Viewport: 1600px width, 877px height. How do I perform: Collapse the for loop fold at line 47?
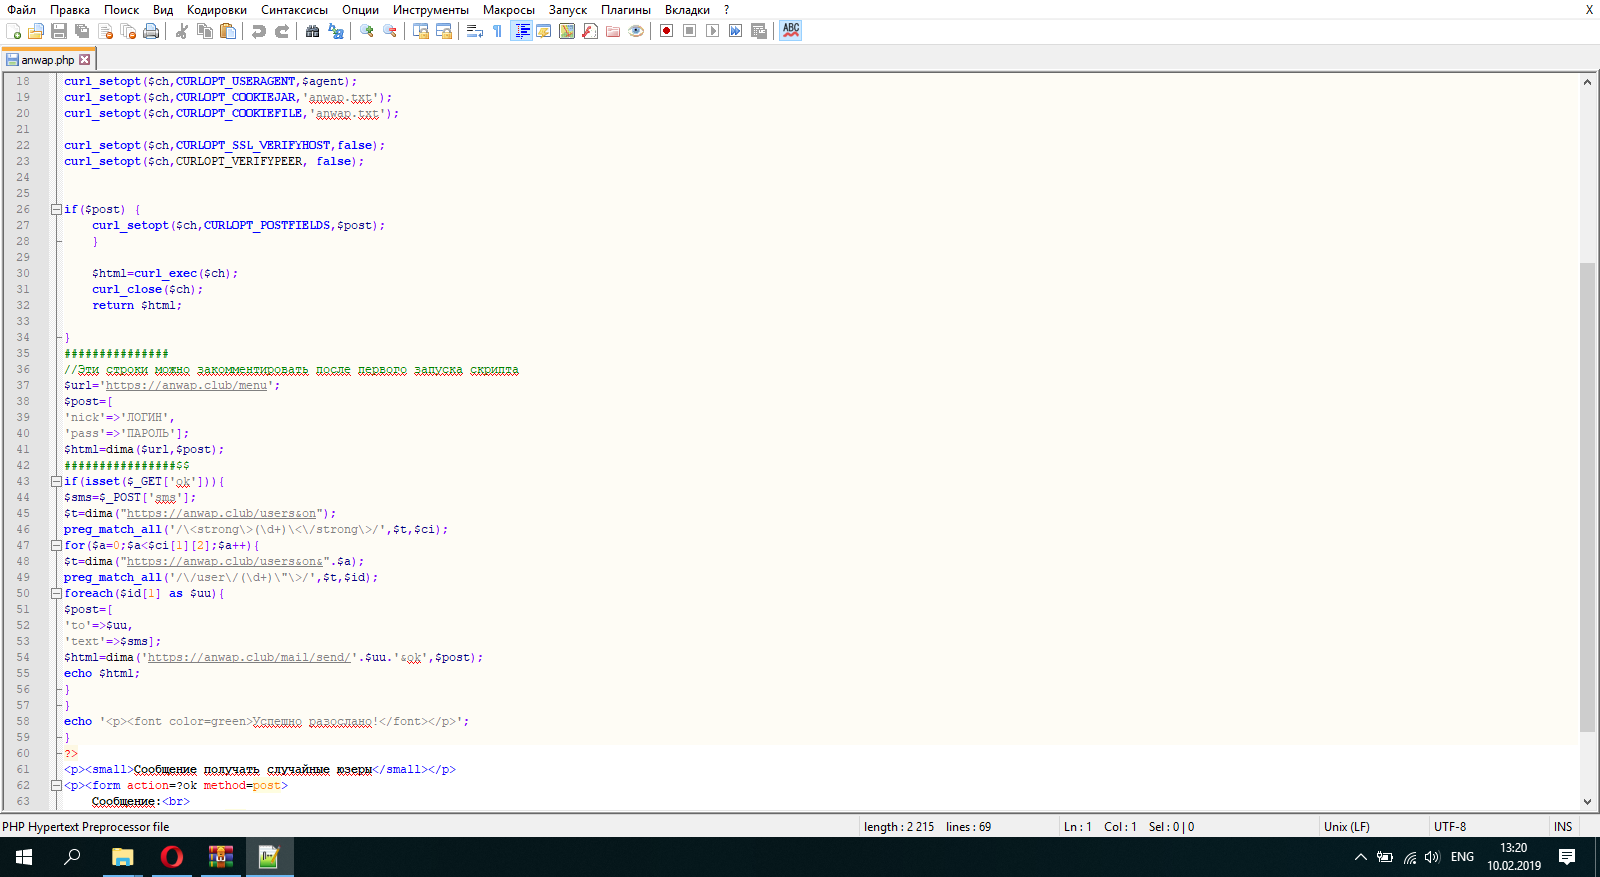57,545
